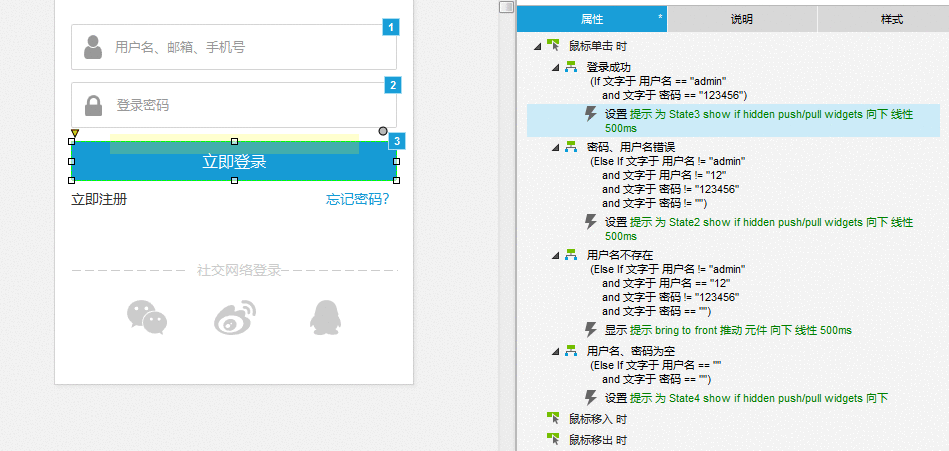Collapse the 密码、用户名错误 case
This screenshot has height=451, width=949.
555,147
